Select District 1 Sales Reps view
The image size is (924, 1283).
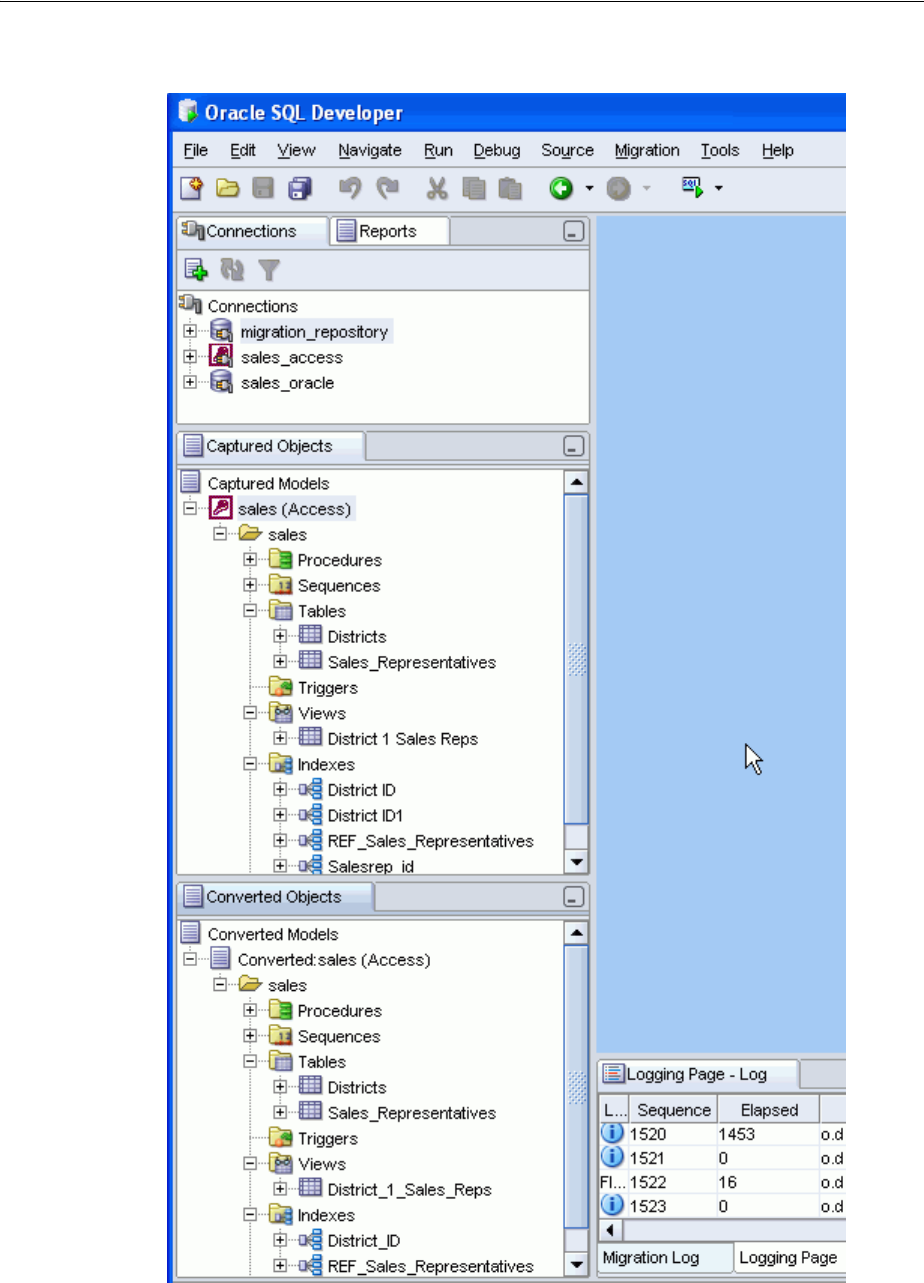403,739
